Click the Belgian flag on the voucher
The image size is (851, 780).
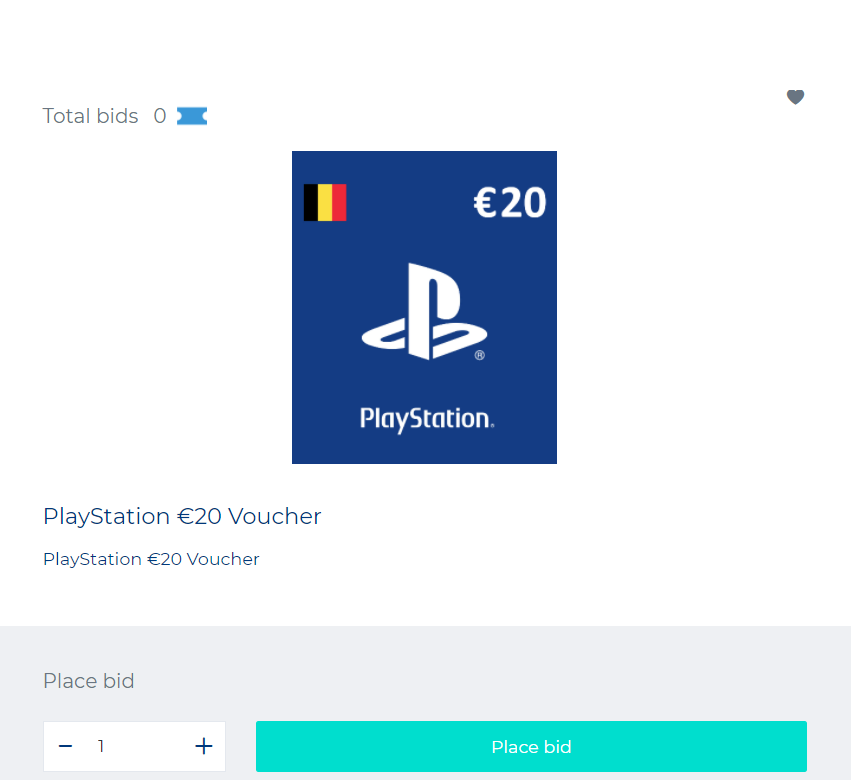click(x=325, y=202)
